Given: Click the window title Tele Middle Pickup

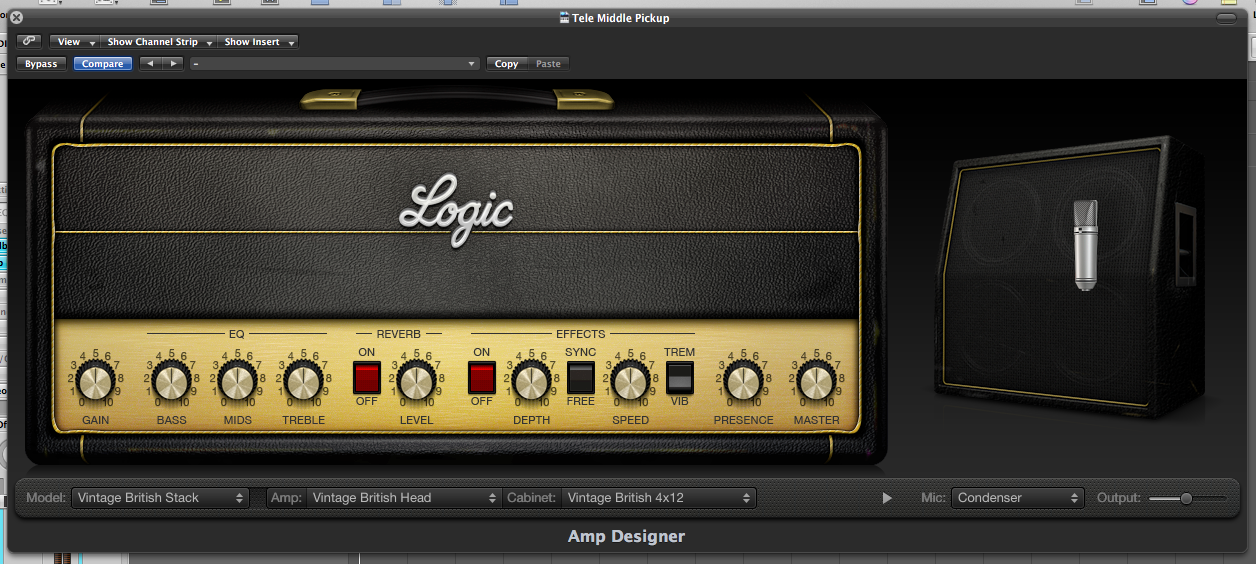Looking at the screenshot, I should 621,18.
